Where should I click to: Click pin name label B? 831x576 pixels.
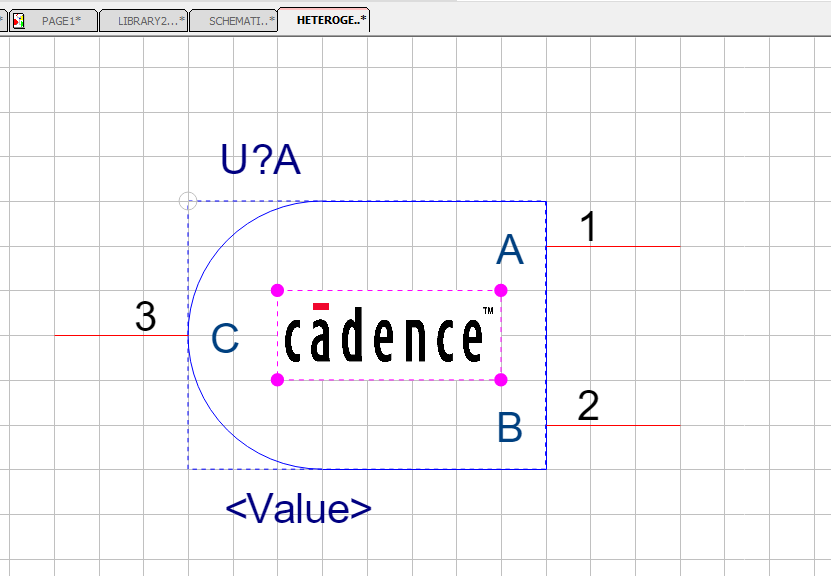pyautogui.click(x=509, y=428)
